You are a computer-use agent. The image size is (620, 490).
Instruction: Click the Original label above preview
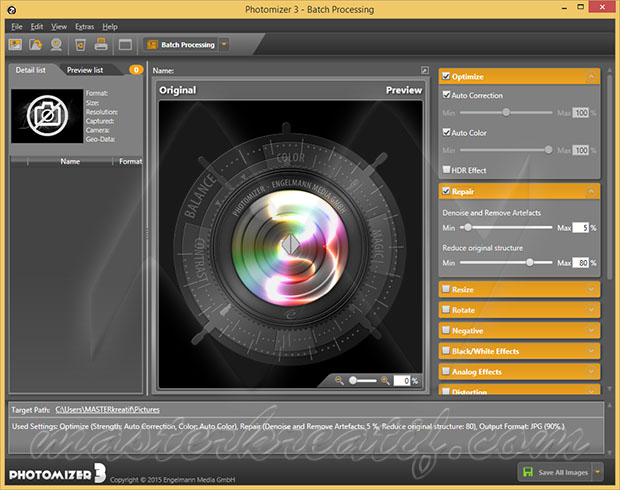pos(178,90)
